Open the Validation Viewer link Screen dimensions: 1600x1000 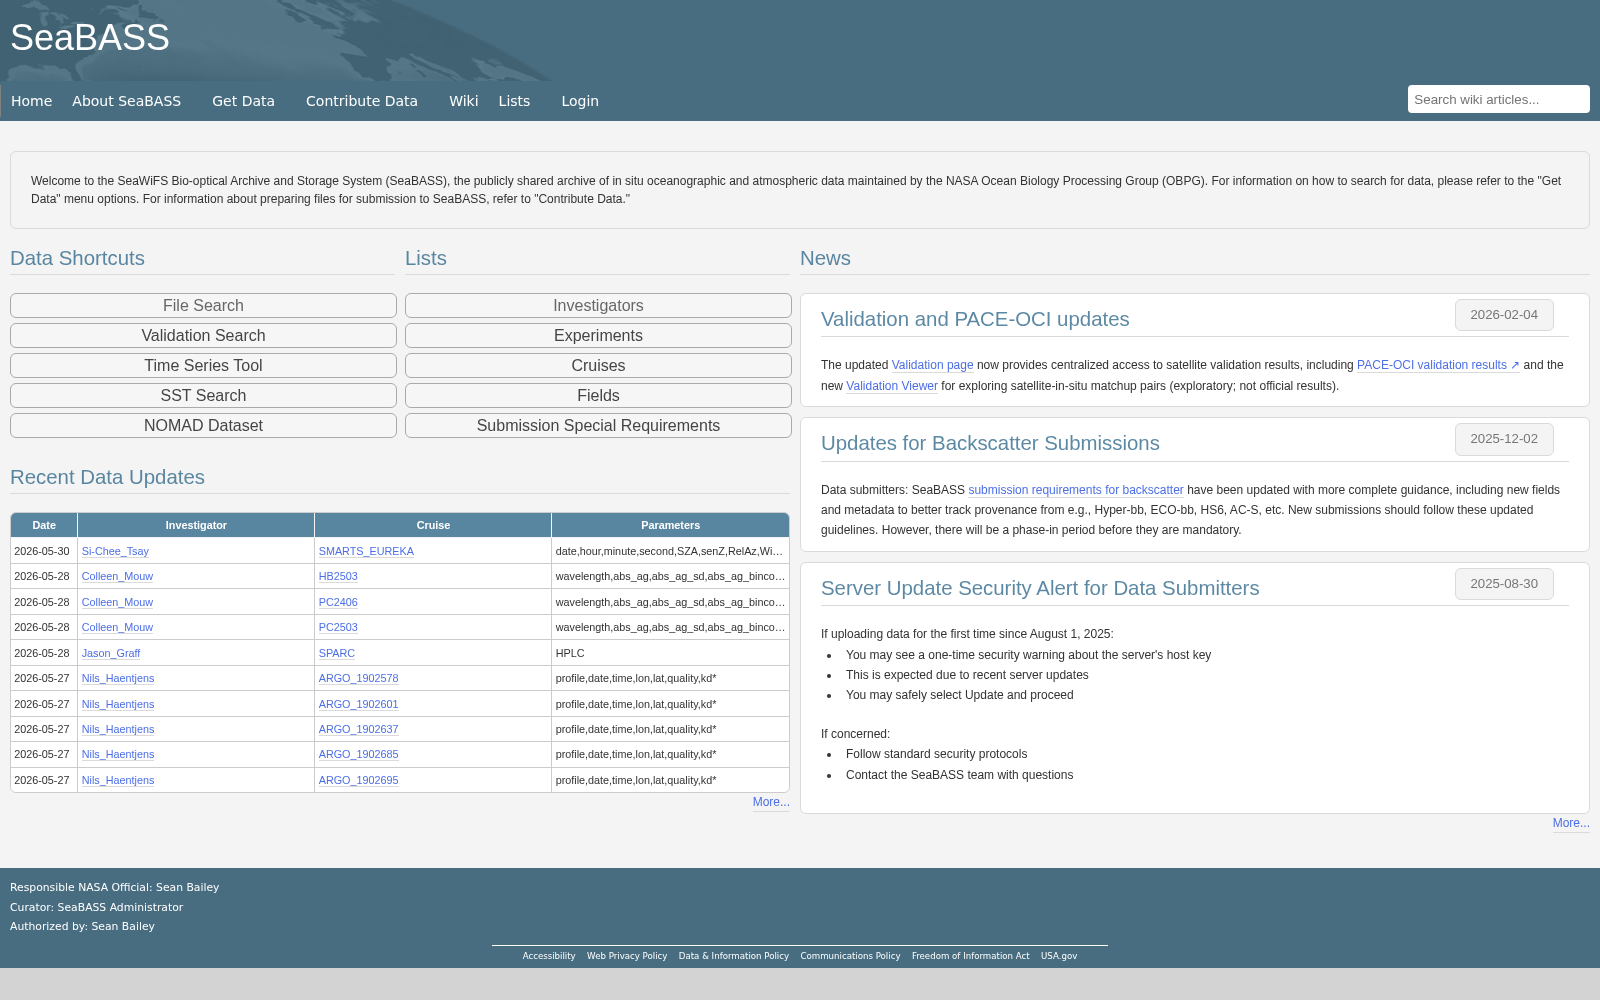(892, 386)
